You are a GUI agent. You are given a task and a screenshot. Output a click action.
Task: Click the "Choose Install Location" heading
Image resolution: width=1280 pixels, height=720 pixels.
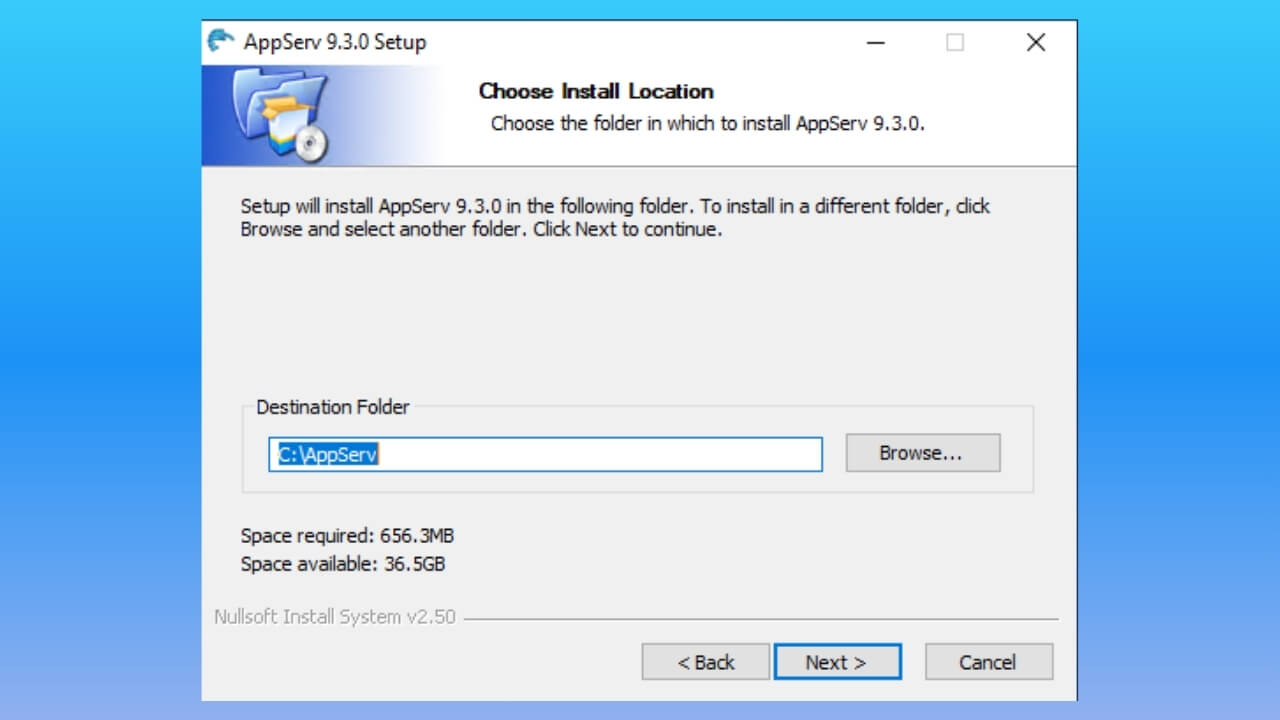[596, 91]
